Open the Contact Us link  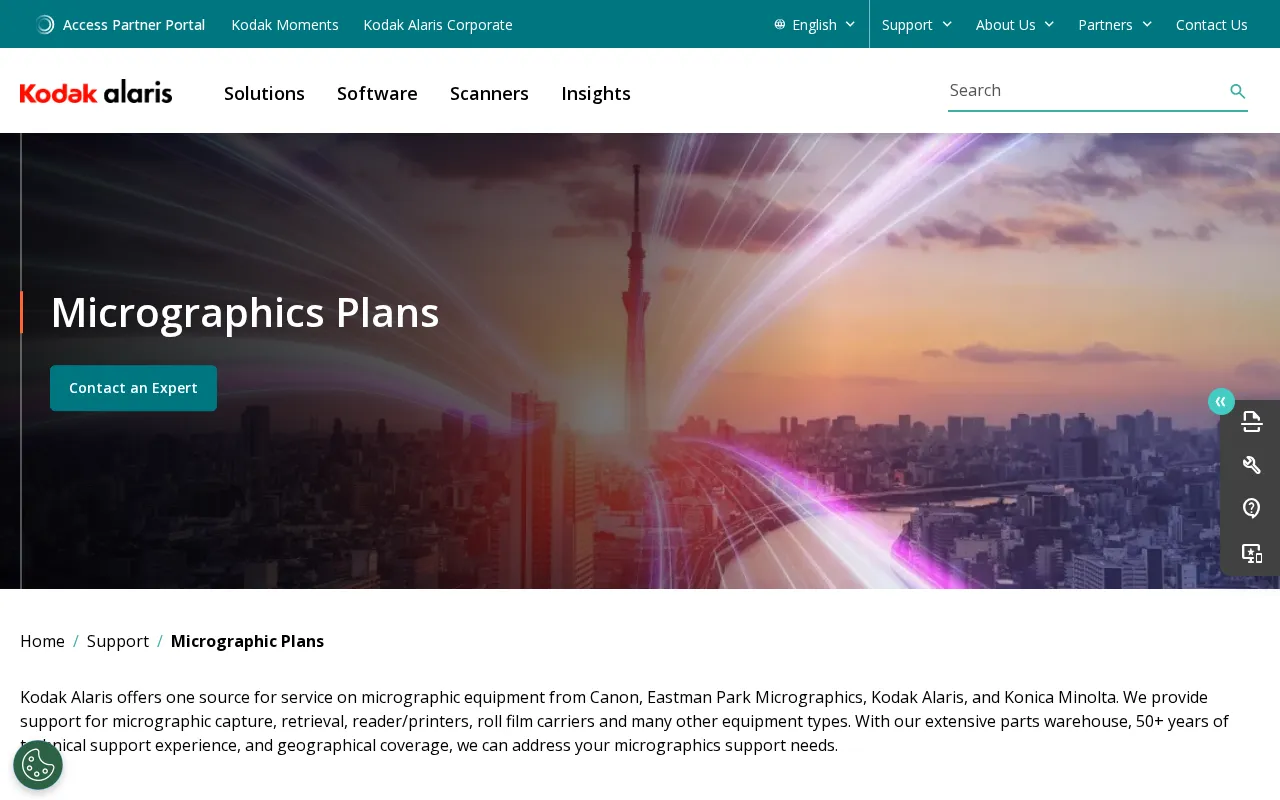[x=1212, y=25]
